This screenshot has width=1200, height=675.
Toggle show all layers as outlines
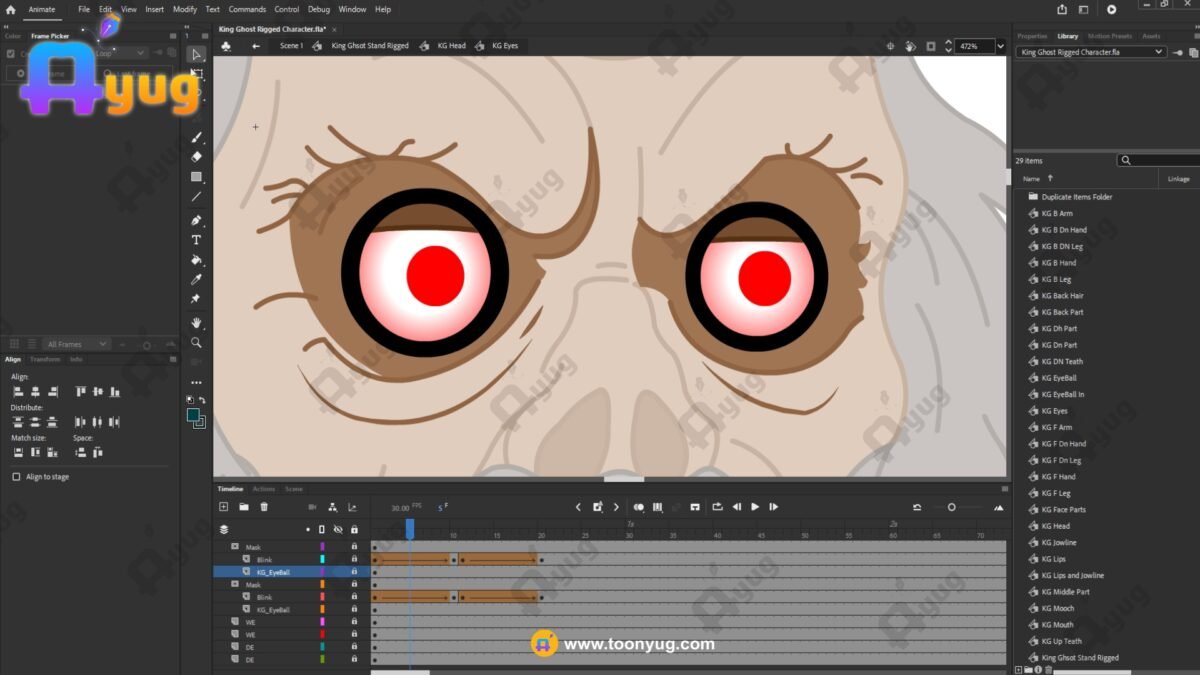tap(322, 529)
